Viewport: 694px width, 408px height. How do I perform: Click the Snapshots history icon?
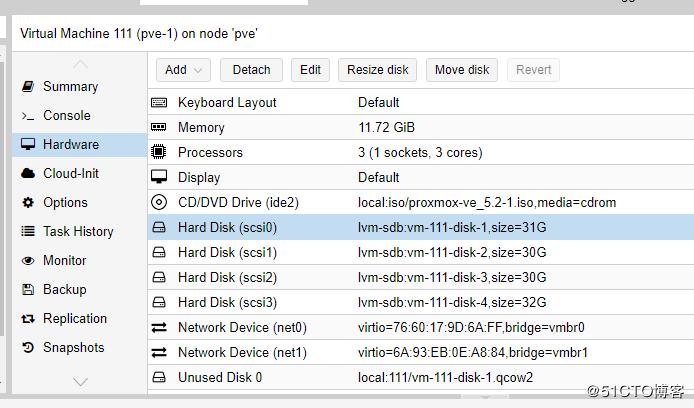(28, 347)
